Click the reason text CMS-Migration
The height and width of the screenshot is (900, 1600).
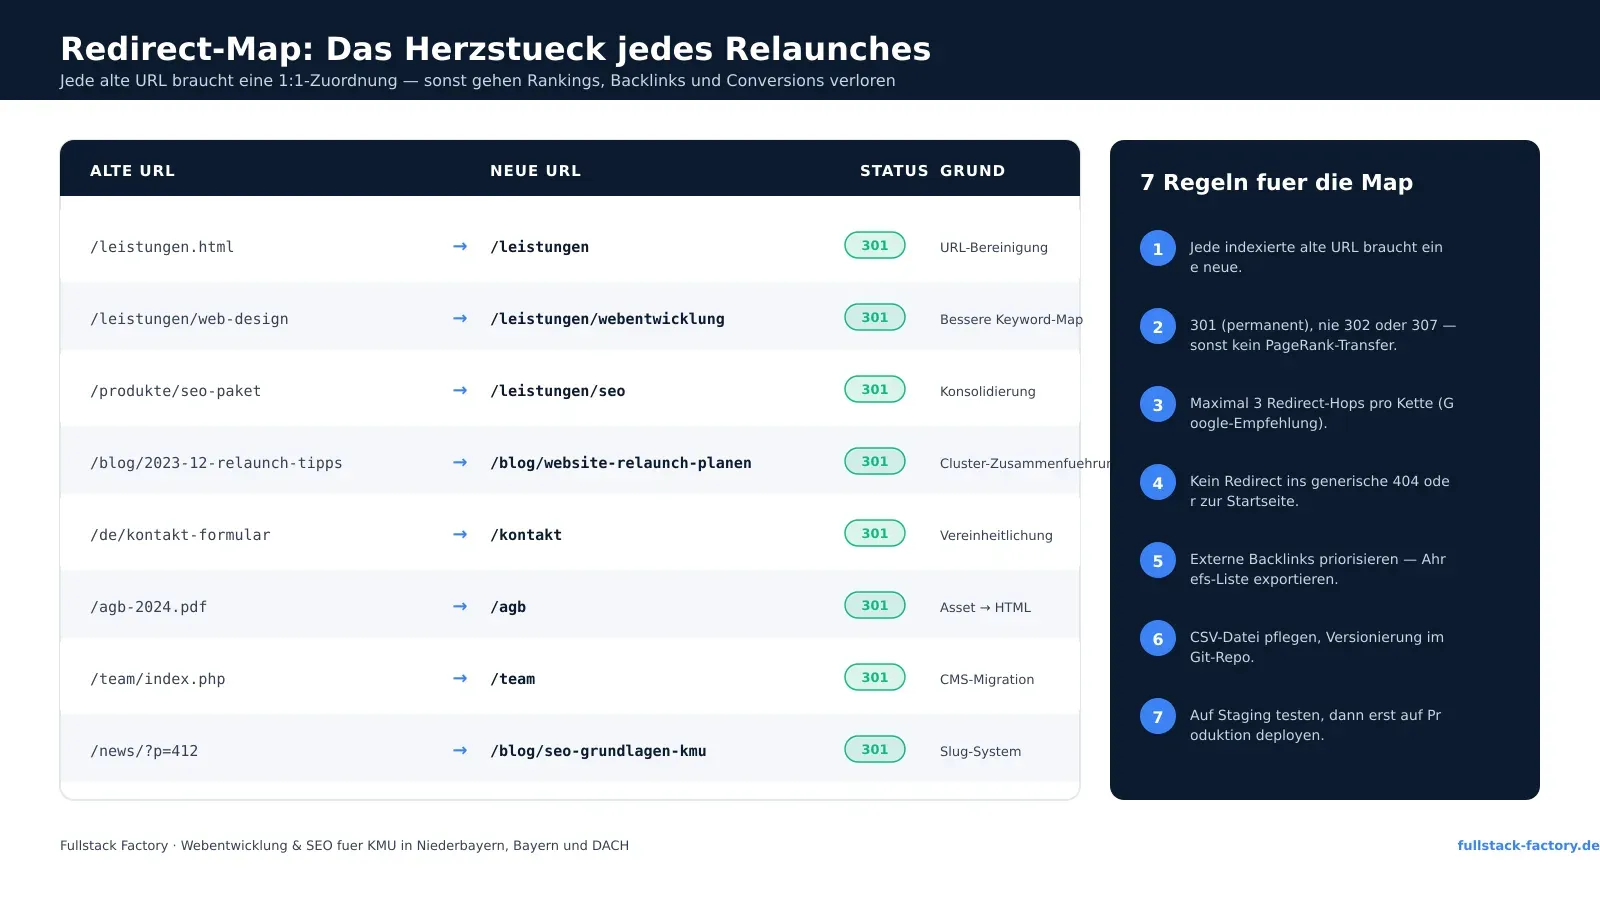(987, 679)
